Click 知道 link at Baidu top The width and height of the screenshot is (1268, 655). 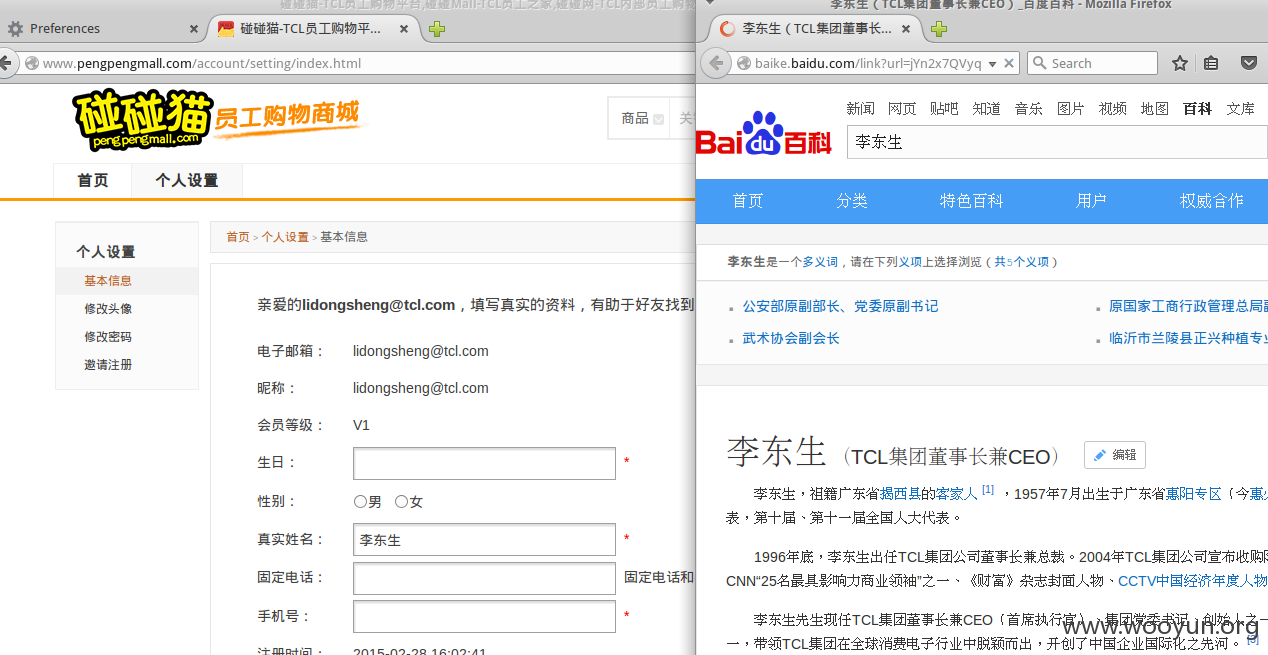986,108
